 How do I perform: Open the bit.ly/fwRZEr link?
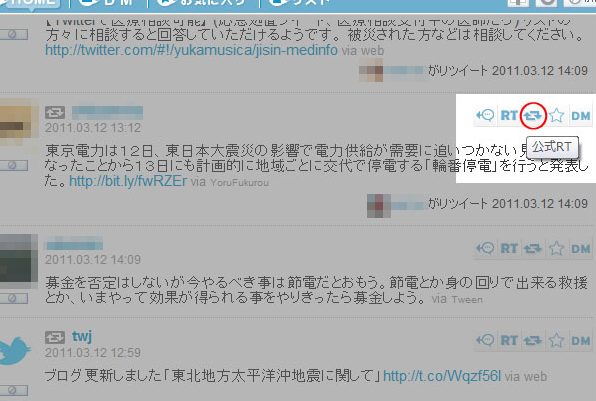click(128, 181)
